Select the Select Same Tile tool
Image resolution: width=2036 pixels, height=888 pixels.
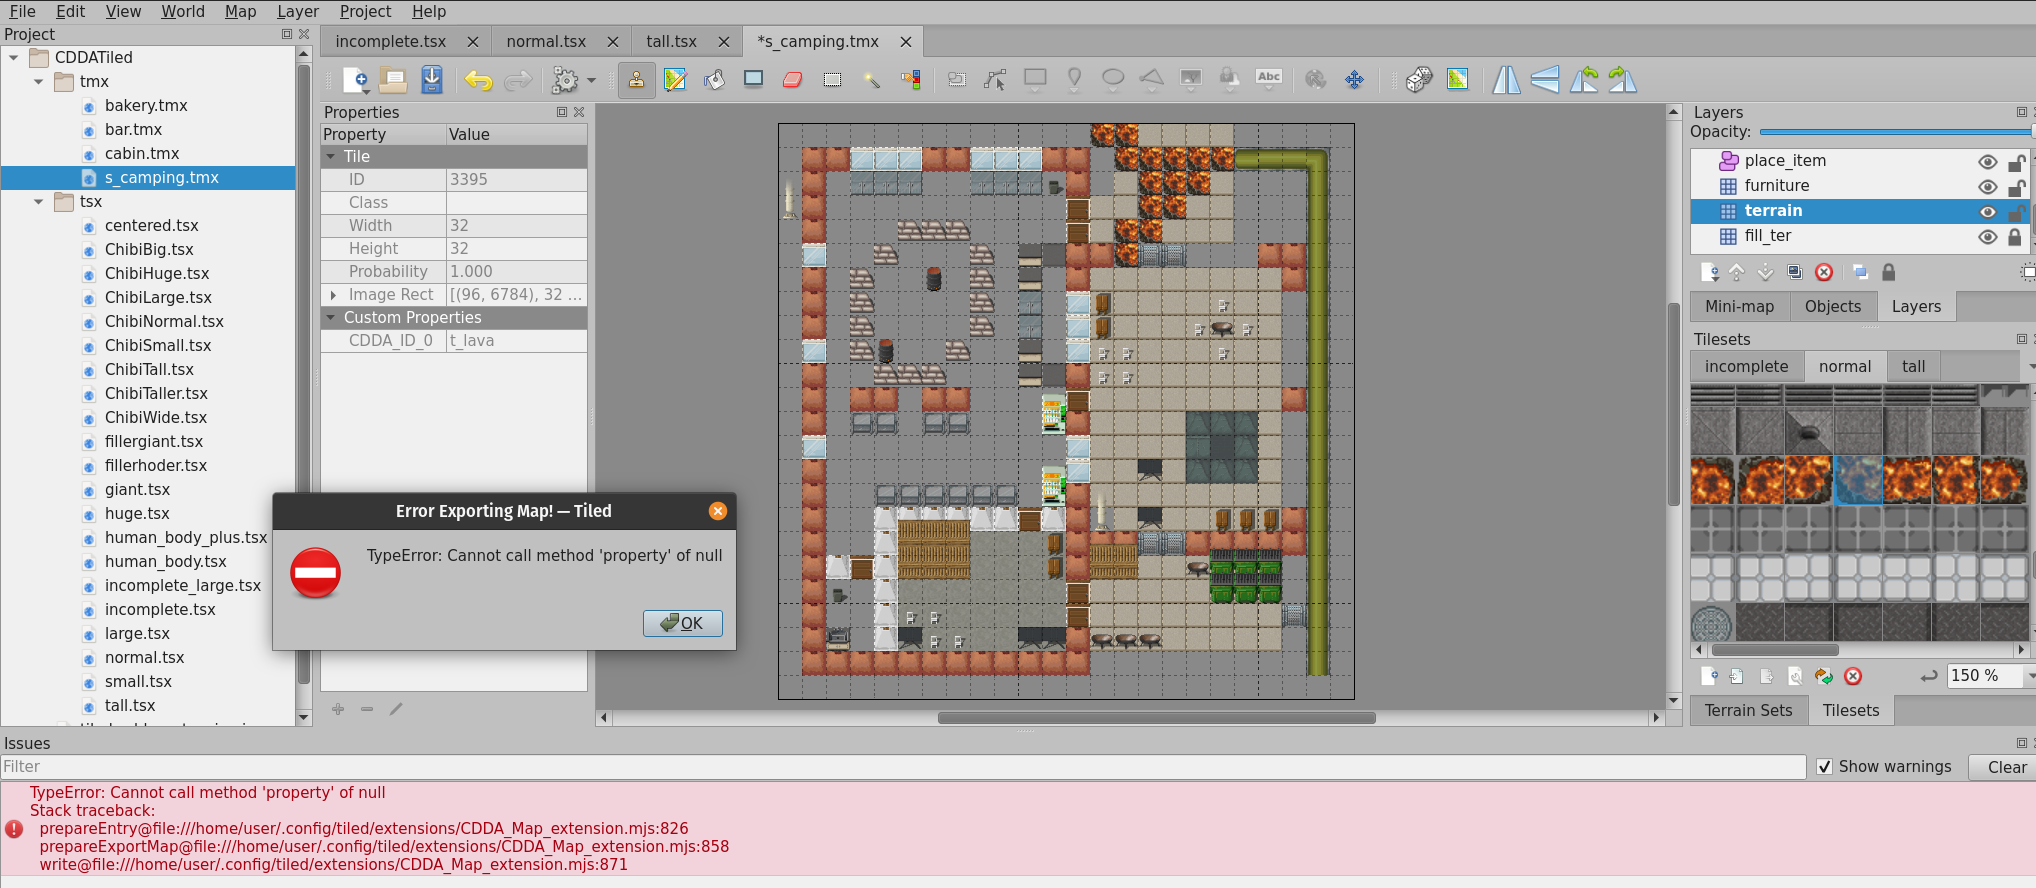coord(910,80)
